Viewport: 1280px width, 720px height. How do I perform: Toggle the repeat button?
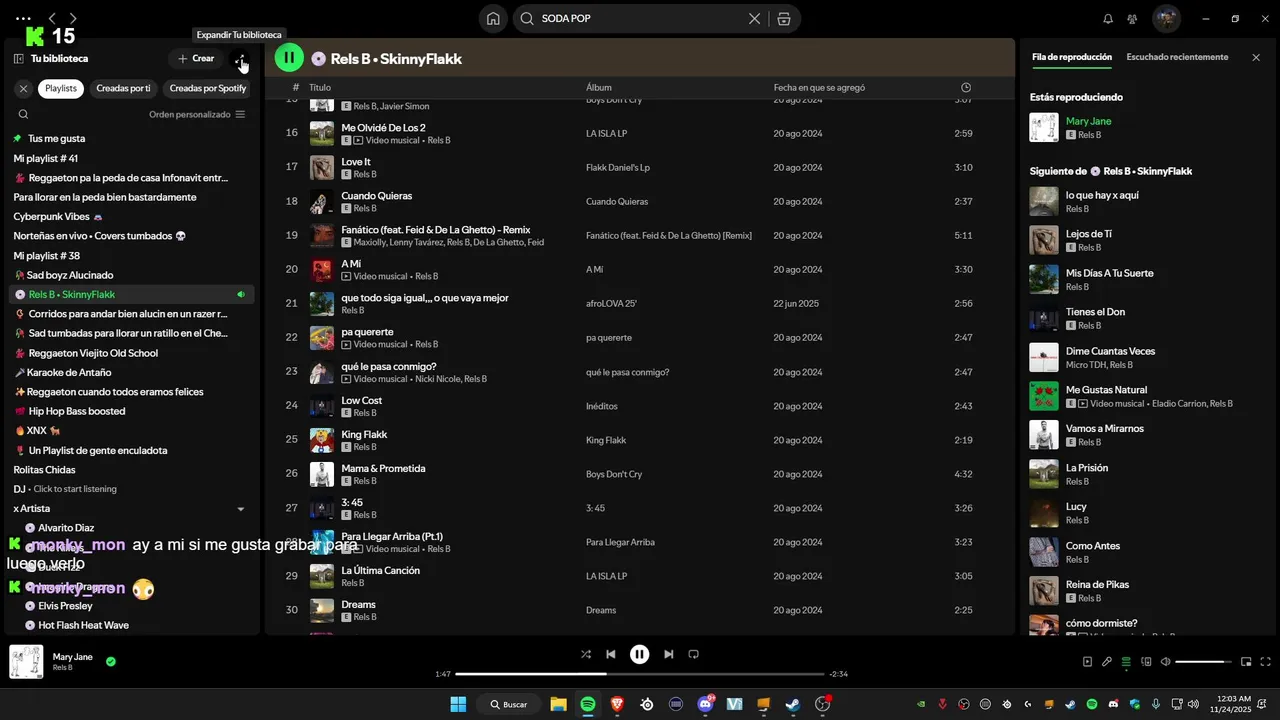pyautogui.click(x=693, y=654)
